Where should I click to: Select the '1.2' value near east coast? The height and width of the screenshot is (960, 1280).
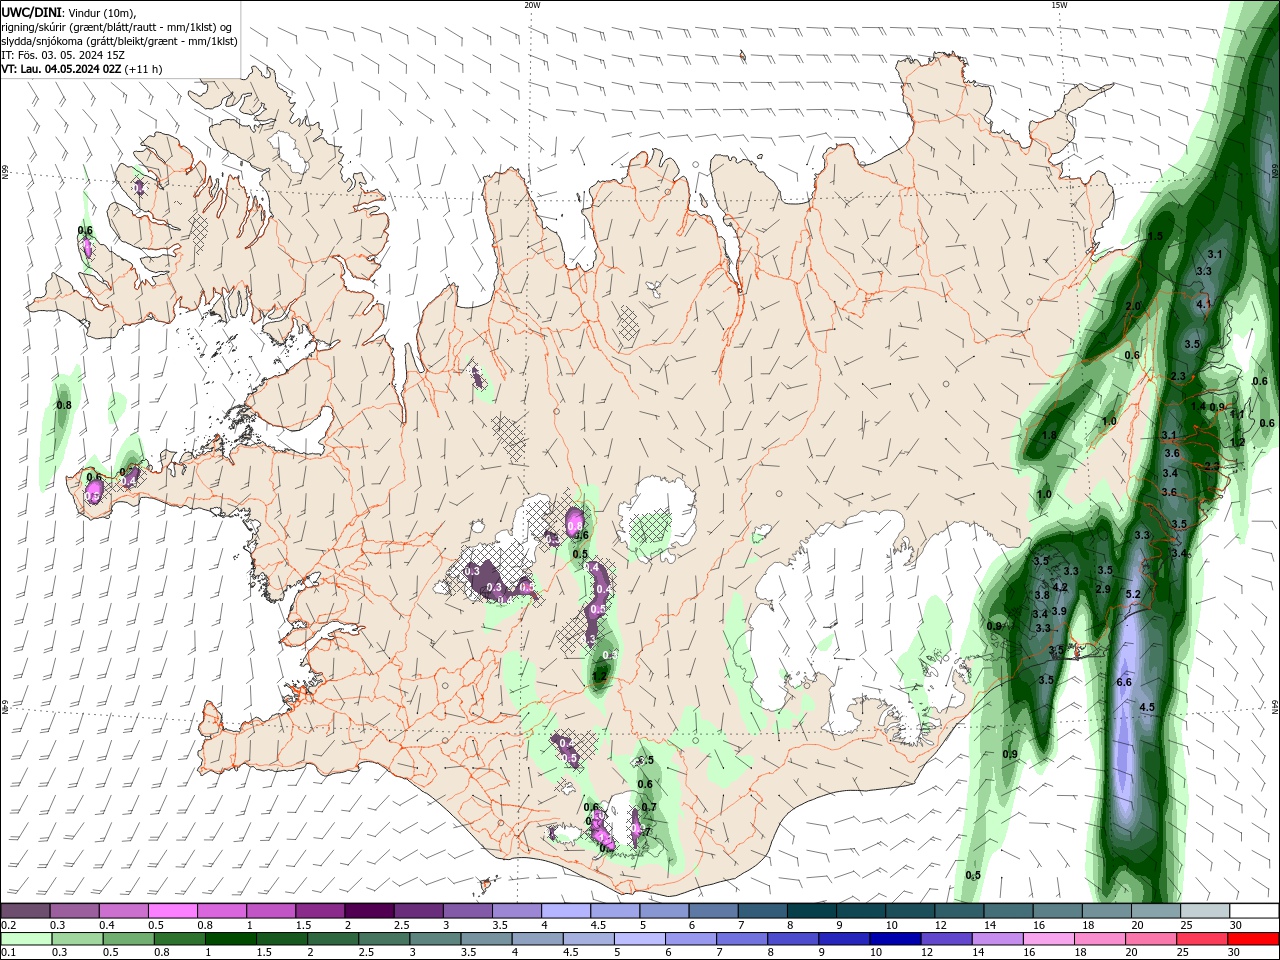pos(1237,442)
